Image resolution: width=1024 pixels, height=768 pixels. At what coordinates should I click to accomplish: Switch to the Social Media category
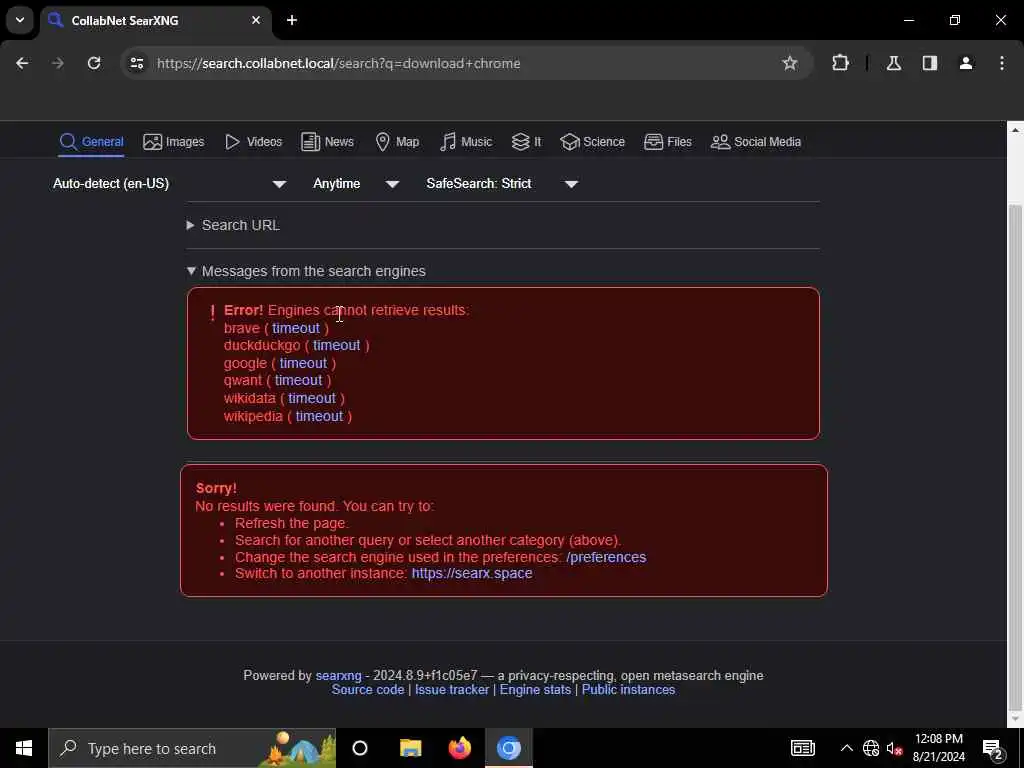756,142
